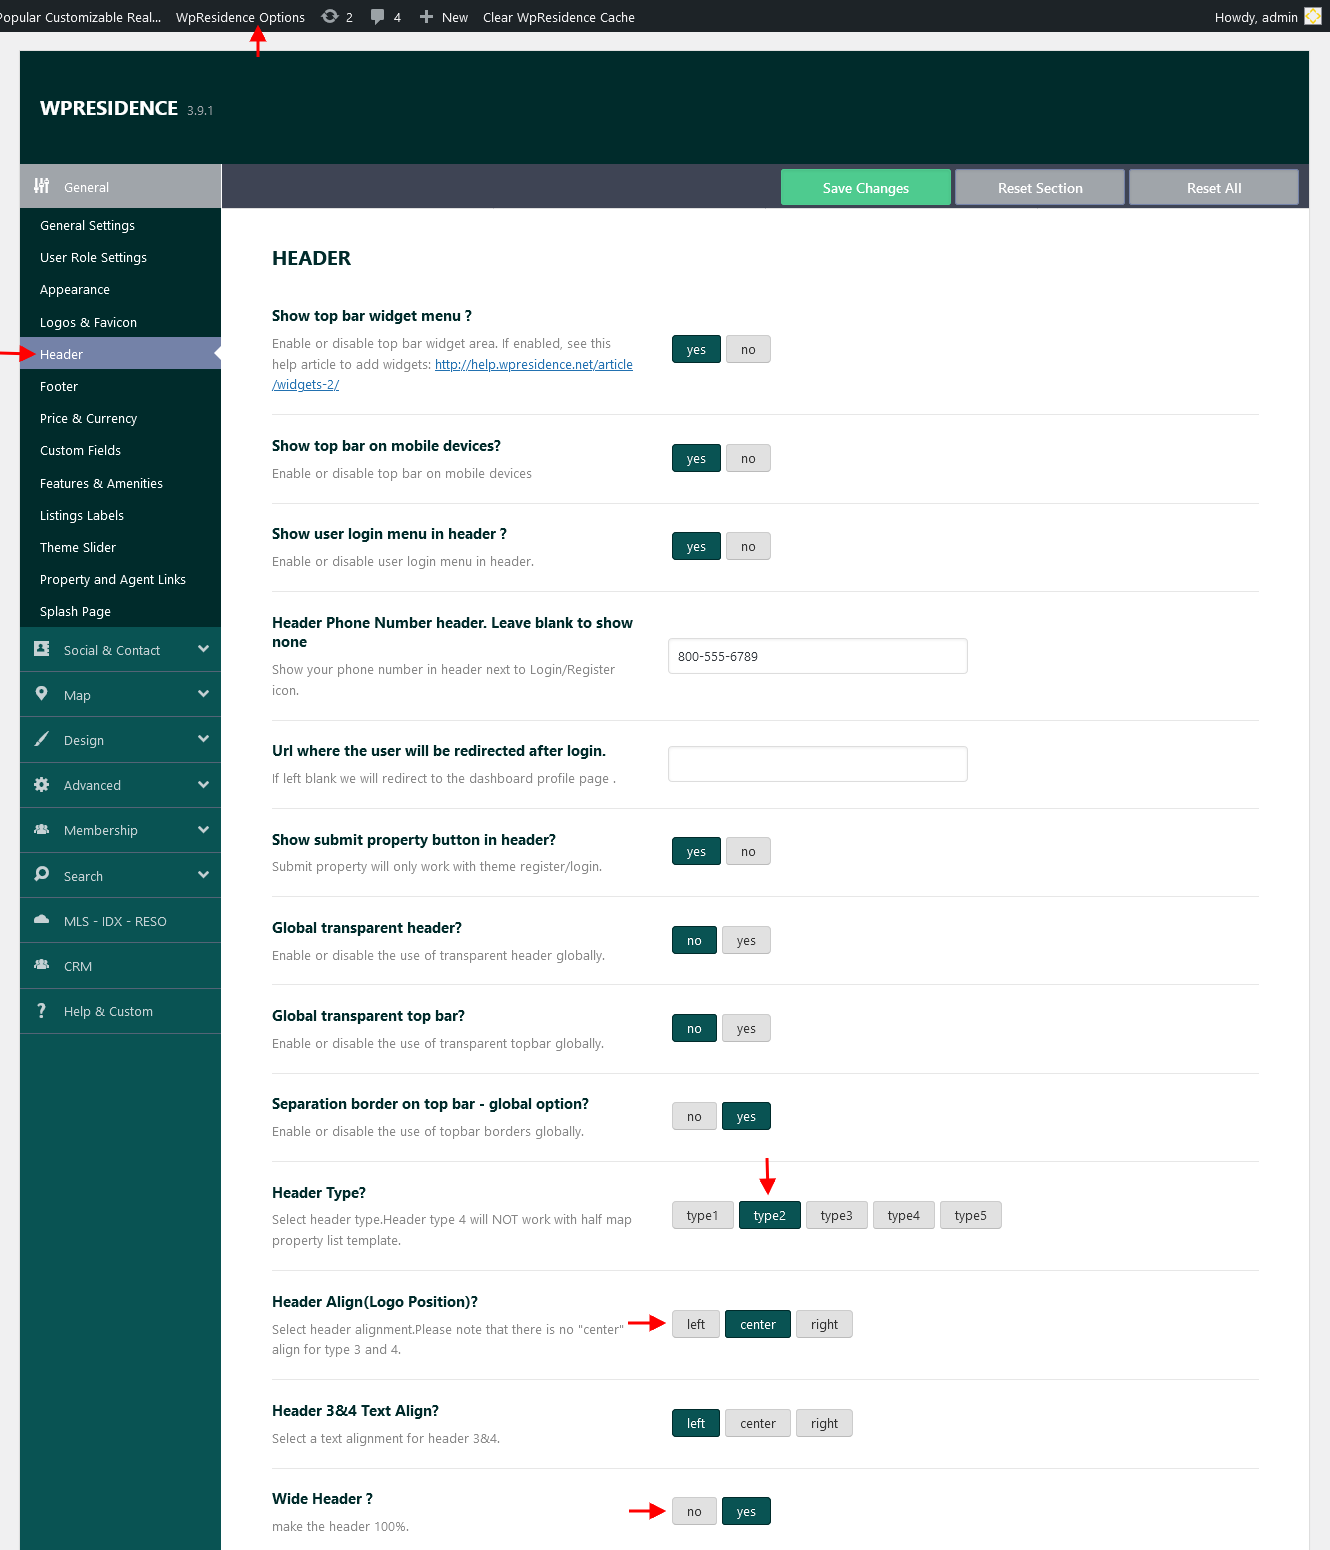Select the Design pencil icon

pyautogui.click(x=41, y=739)
